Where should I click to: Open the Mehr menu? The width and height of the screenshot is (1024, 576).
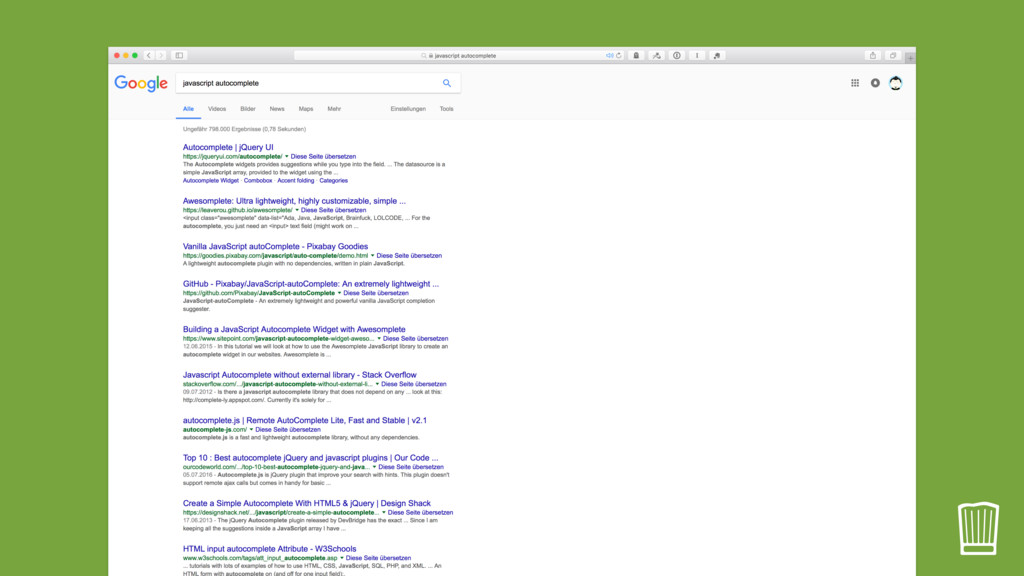tap(334, 109)
